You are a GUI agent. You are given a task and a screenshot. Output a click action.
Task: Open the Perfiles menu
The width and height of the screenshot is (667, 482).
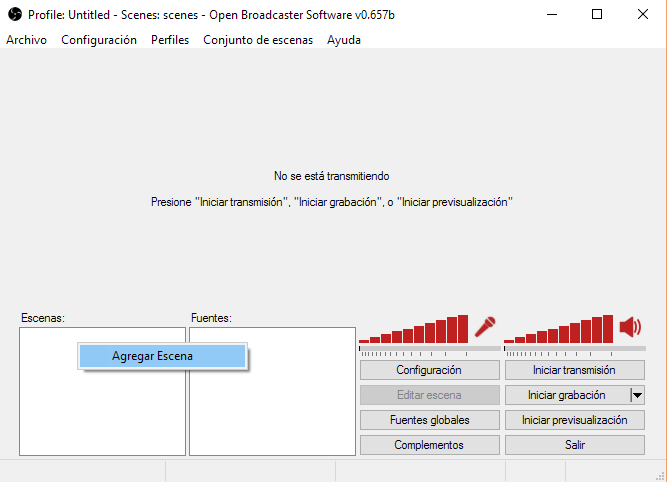point(170,40)
